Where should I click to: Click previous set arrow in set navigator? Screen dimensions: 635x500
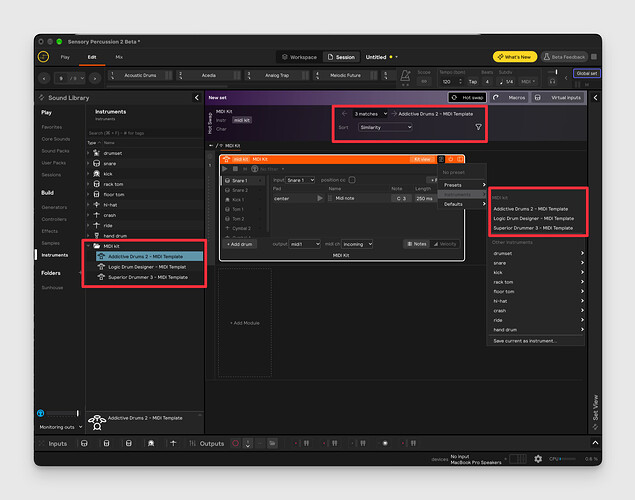click(44, 78)
